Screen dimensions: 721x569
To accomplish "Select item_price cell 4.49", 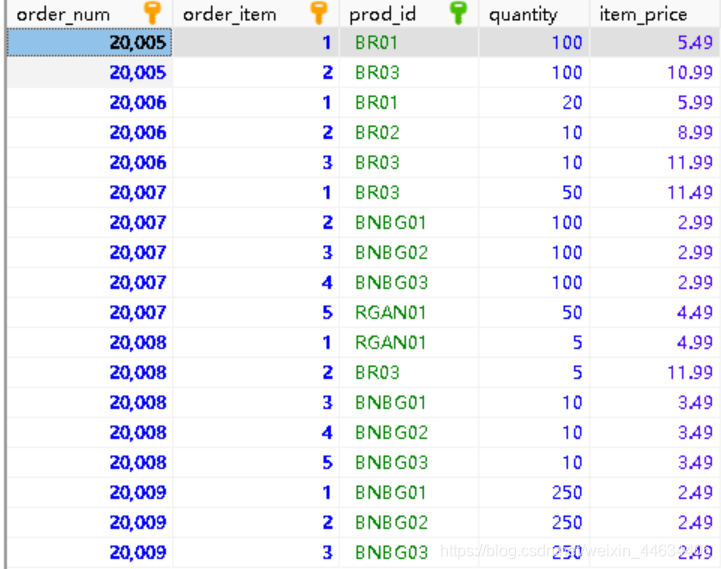I will point(655,312).
